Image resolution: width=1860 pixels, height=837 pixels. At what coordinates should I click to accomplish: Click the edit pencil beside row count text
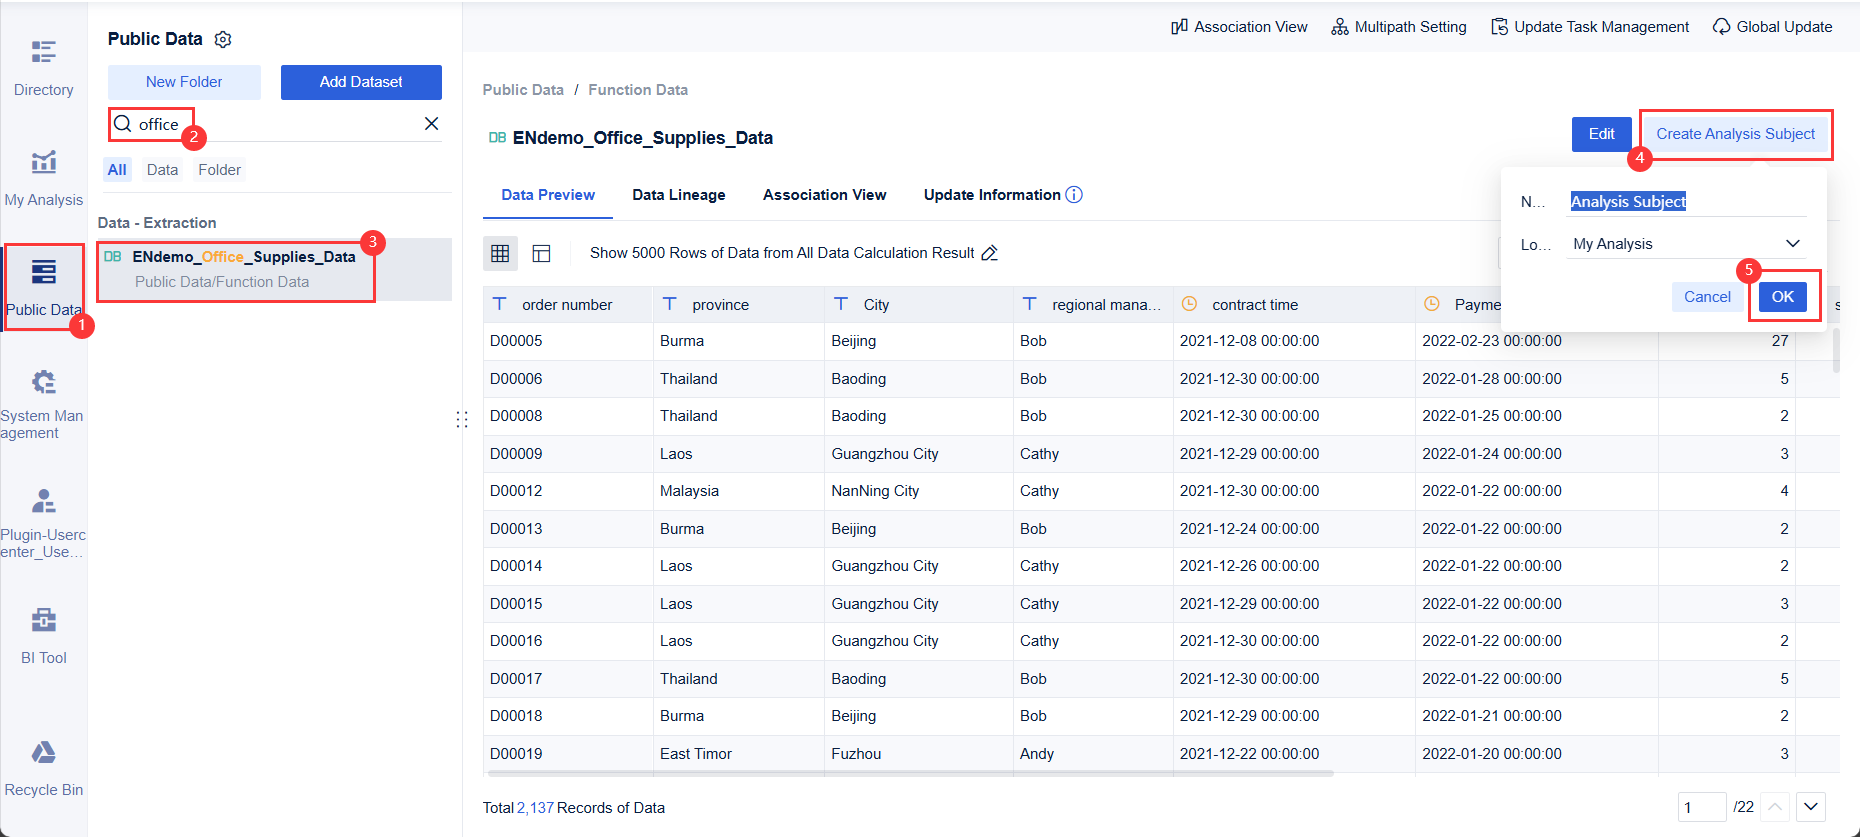pyautogui.click(x=989, y=253)
